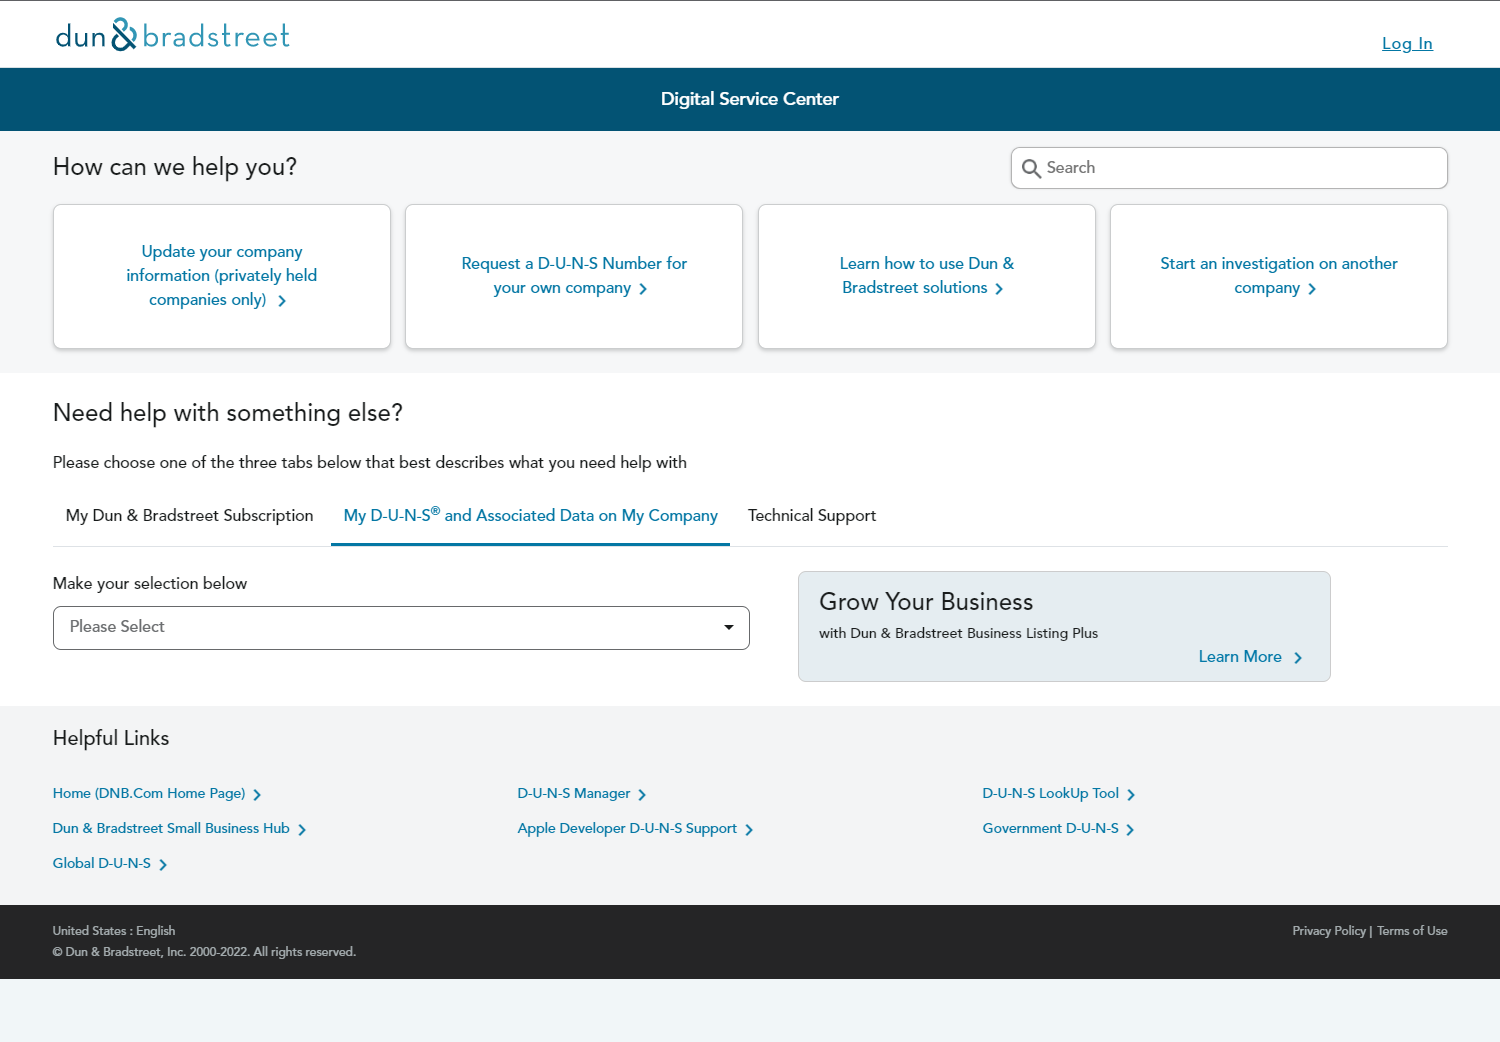Viewport: 1500px width, 1042px height.
Task: Click the magnifying glass search icon
Action: pyautogui.click(x=1031, y=169)
